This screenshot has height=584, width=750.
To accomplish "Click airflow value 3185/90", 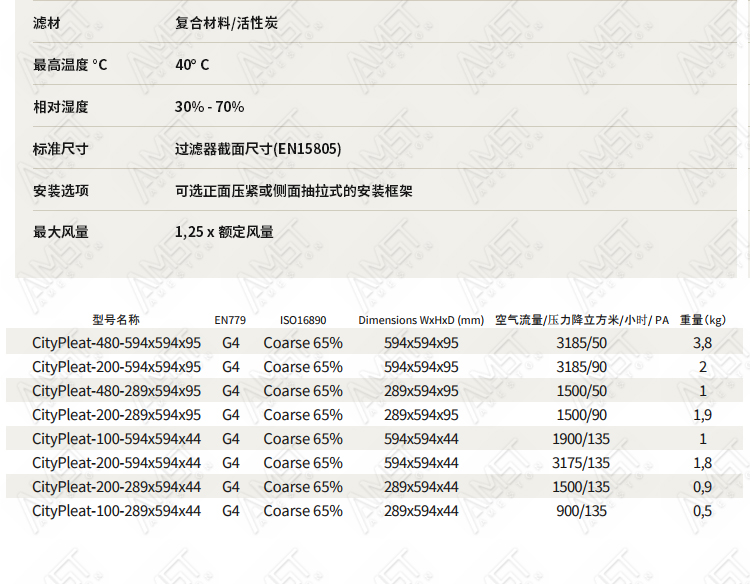I will (582, 367).
